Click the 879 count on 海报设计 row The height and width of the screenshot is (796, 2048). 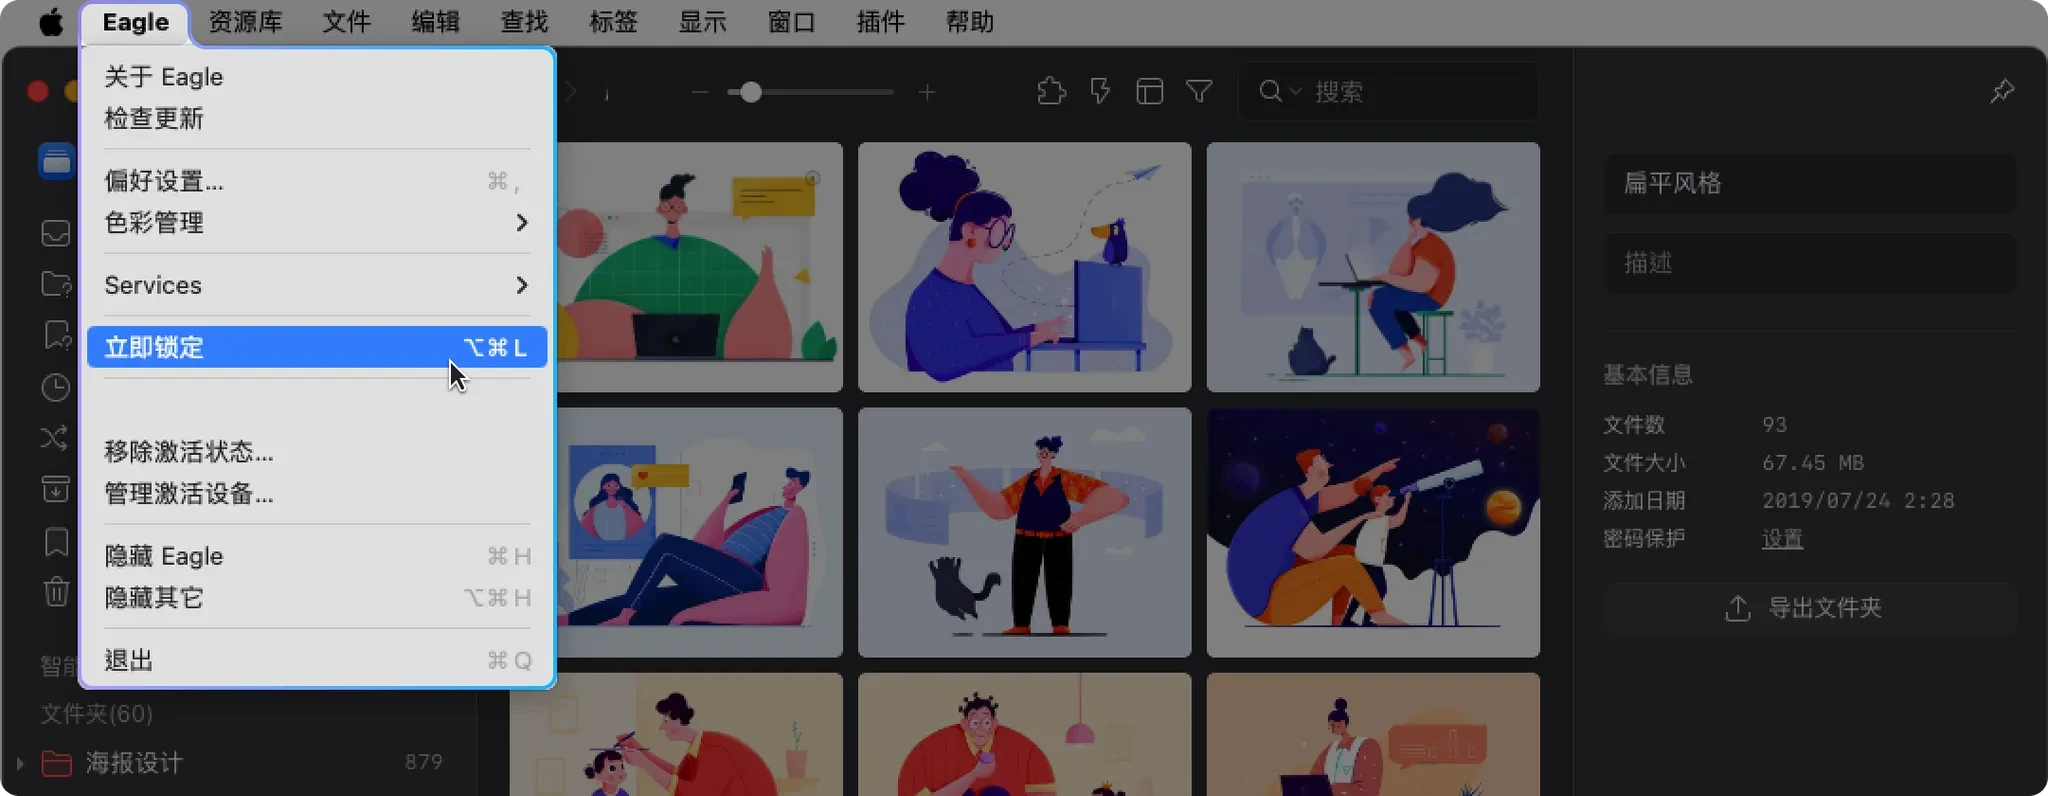(424, 763)
